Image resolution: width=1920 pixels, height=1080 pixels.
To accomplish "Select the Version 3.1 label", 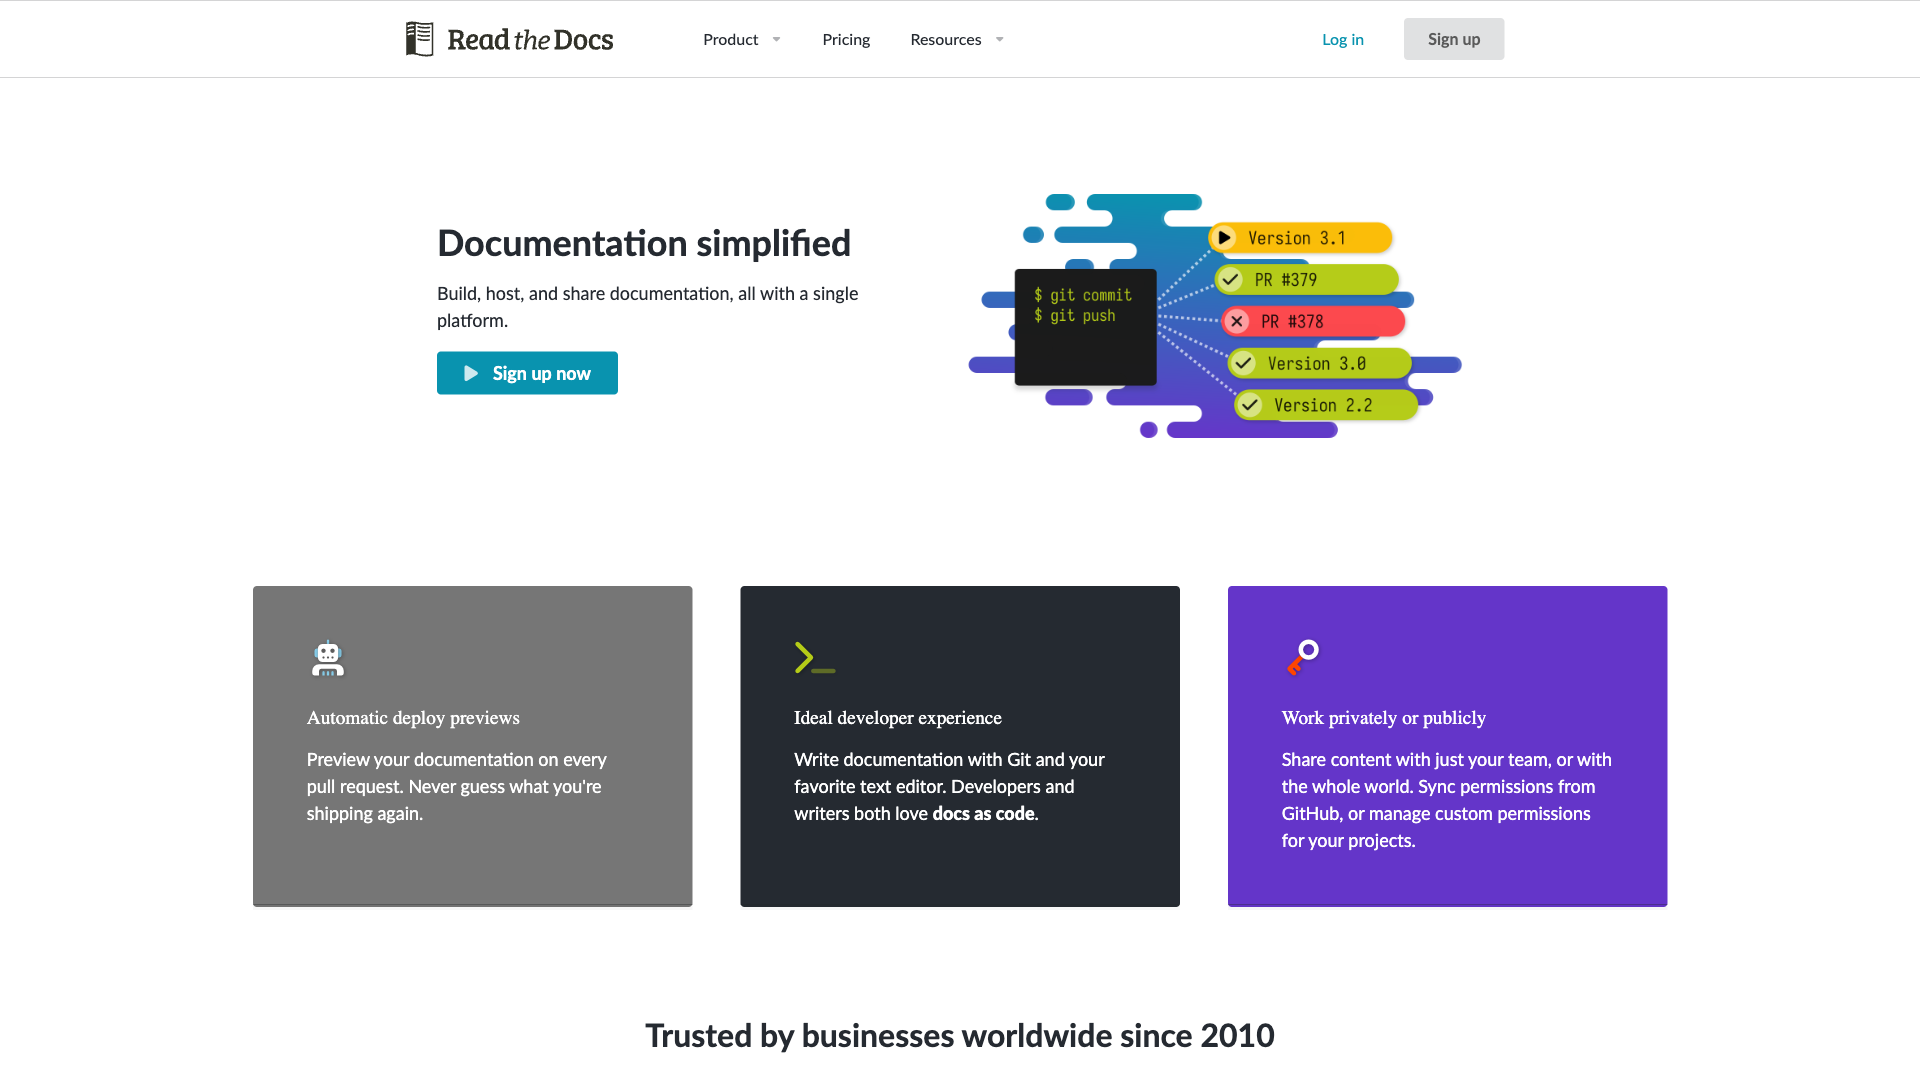I will [x=1296, y=238].
